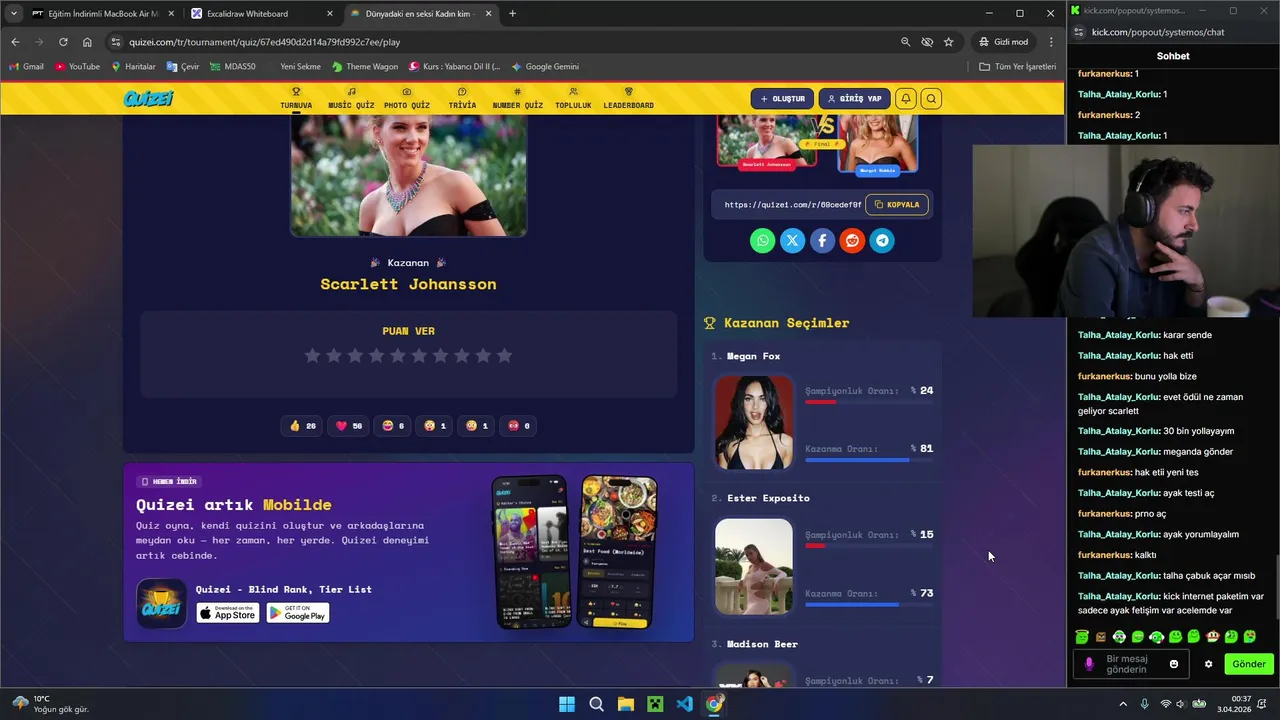Rate with the first star

[312, 355]
